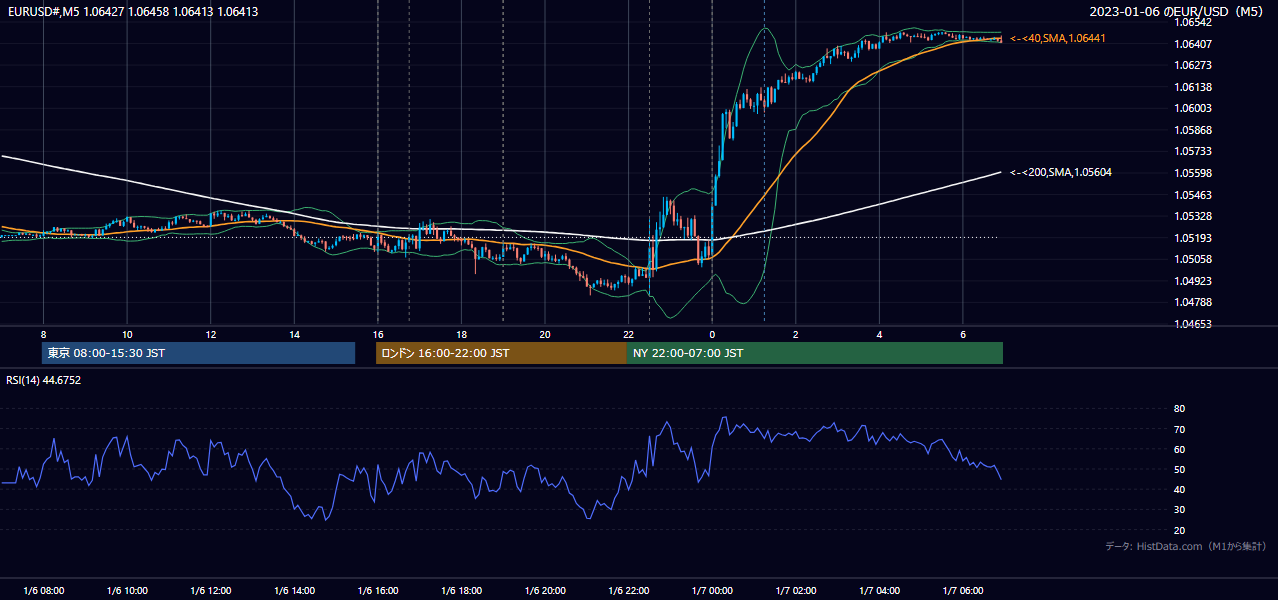Click the 1/6 20:00 time label
Screen dimensions: 1278x600
click(545, 591)
